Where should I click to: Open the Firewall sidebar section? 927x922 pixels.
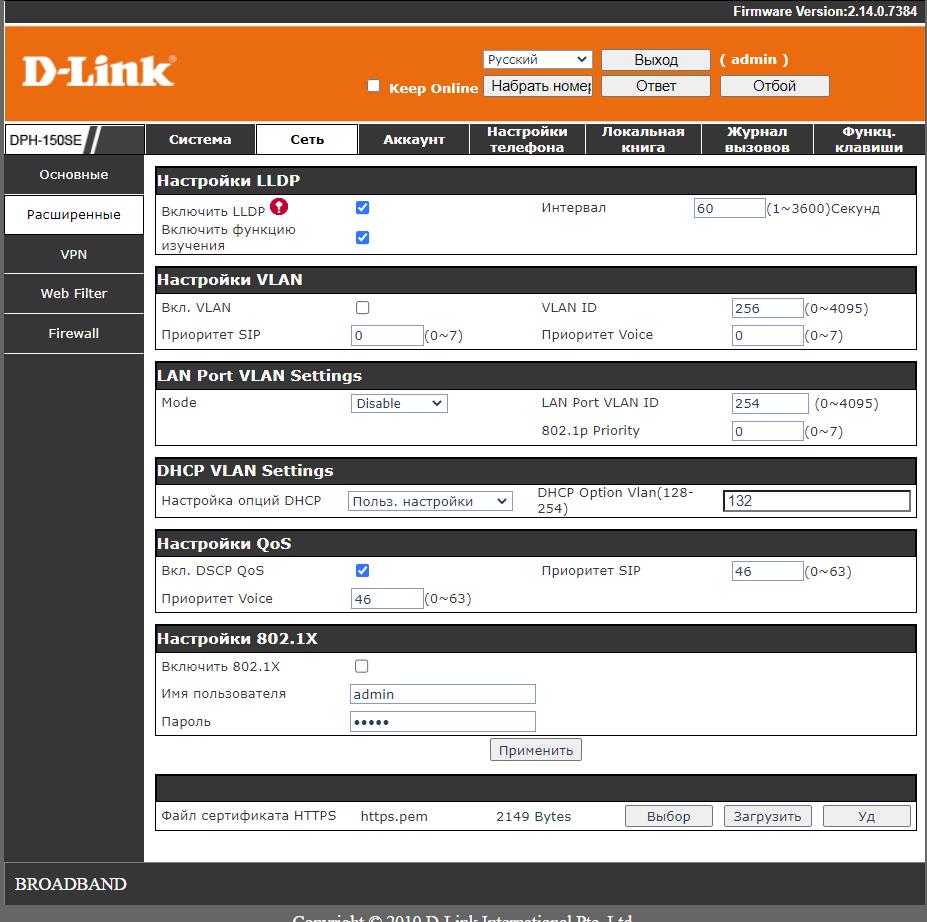[x=74, y=333]
